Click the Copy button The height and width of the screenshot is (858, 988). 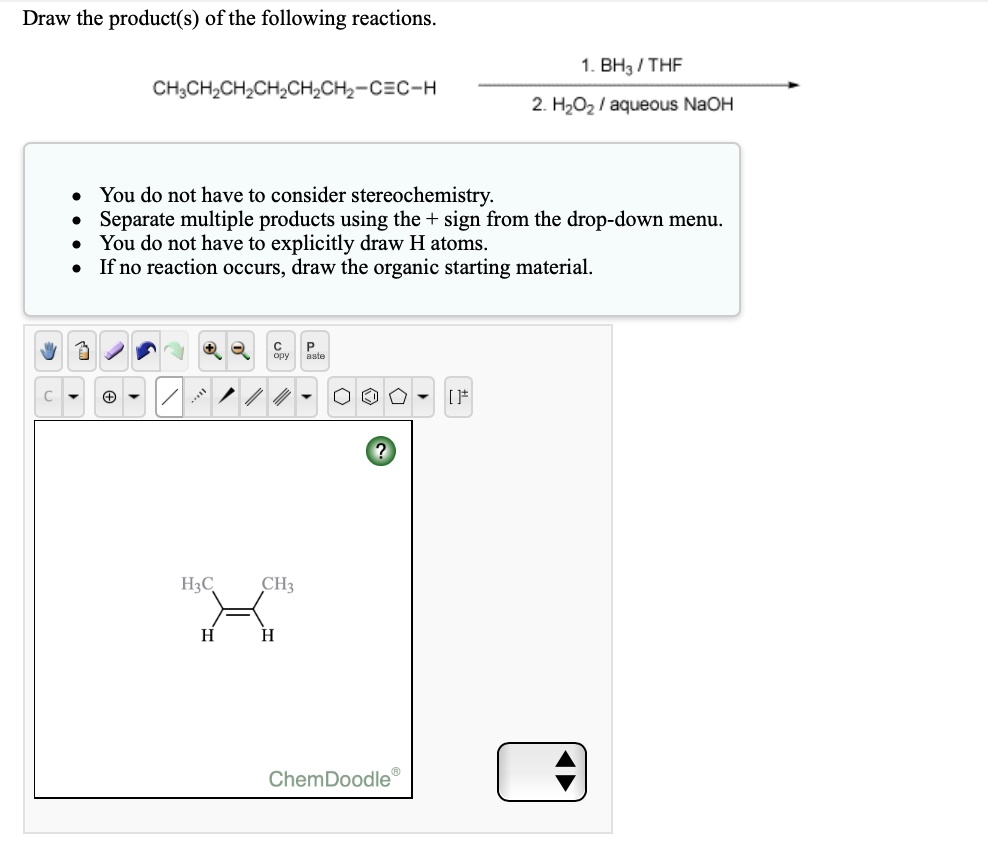pos(280,351)
